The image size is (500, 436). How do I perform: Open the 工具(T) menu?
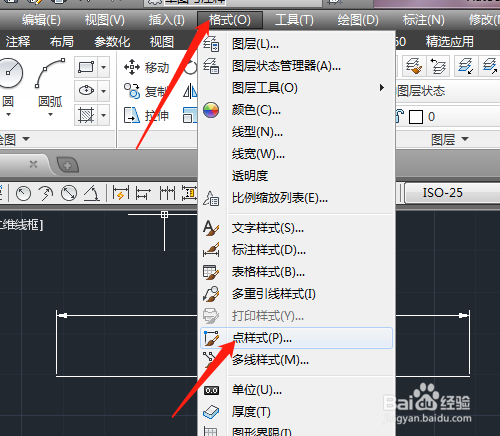[x=294, y=20]
